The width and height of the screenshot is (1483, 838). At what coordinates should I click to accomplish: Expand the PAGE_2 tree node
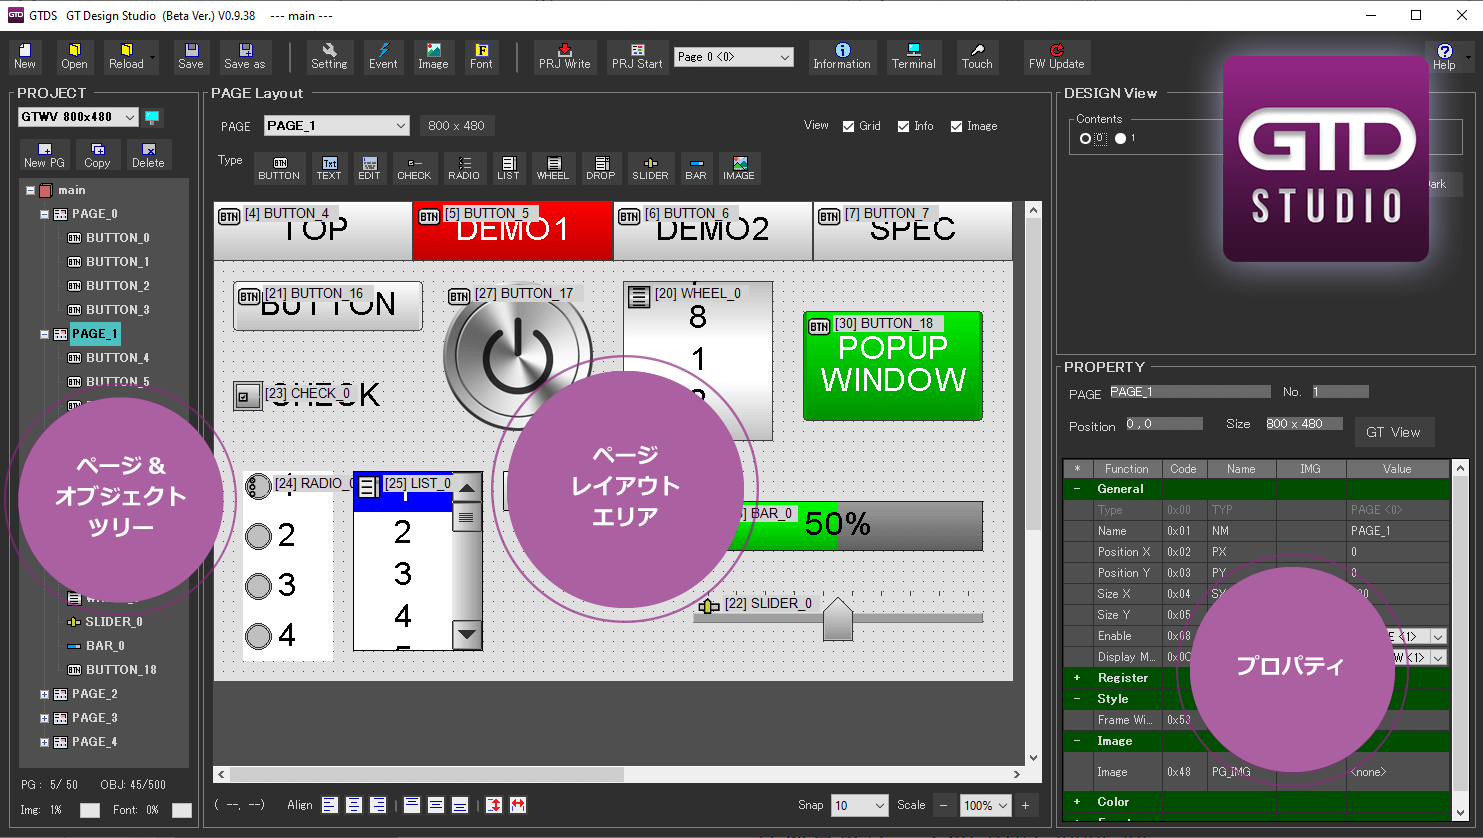point(44,694)
